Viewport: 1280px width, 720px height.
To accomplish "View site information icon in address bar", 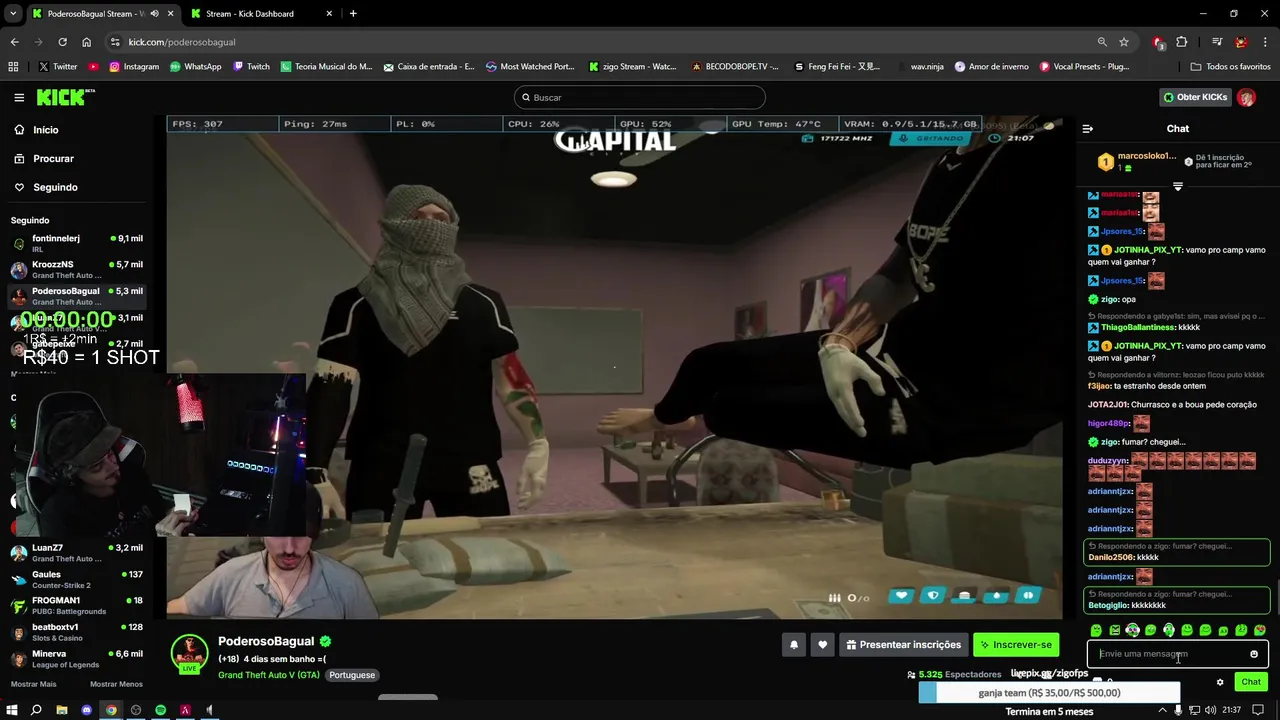I will click(116, 42).
